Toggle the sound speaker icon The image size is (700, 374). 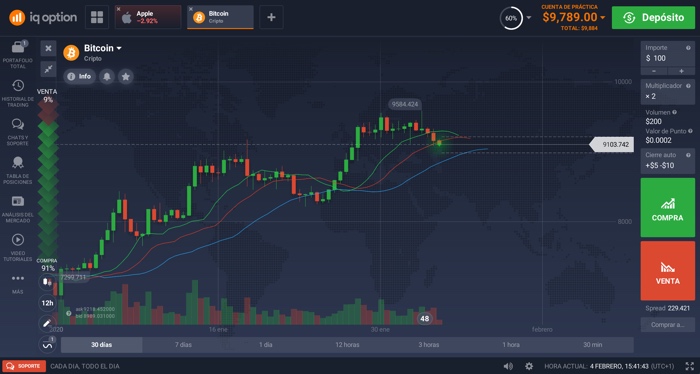point(508,366)
